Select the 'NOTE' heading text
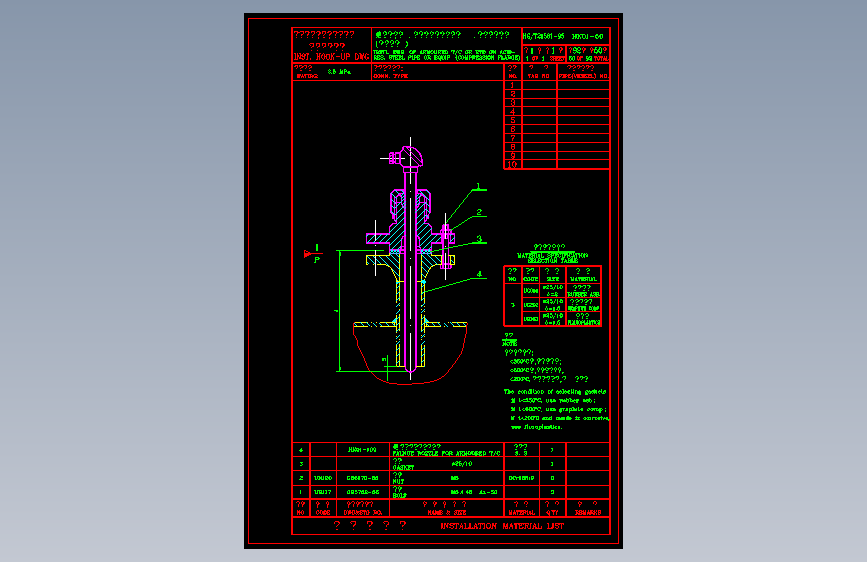Viewport: 867px width, 562px height. coord(510,344)
